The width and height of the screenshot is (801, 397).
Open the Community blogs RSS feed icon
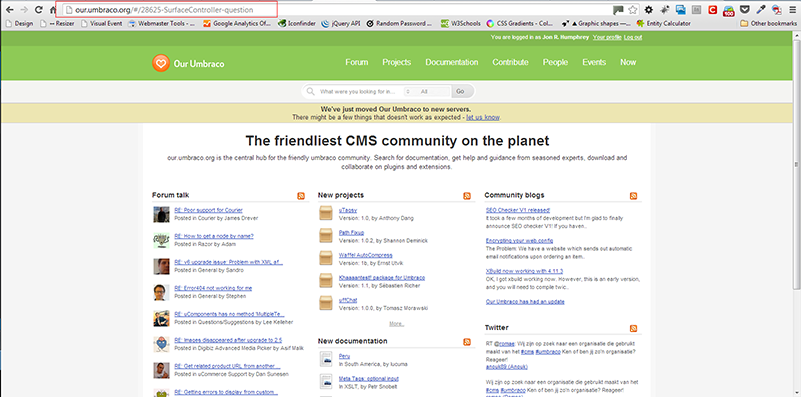click(633, 196)
